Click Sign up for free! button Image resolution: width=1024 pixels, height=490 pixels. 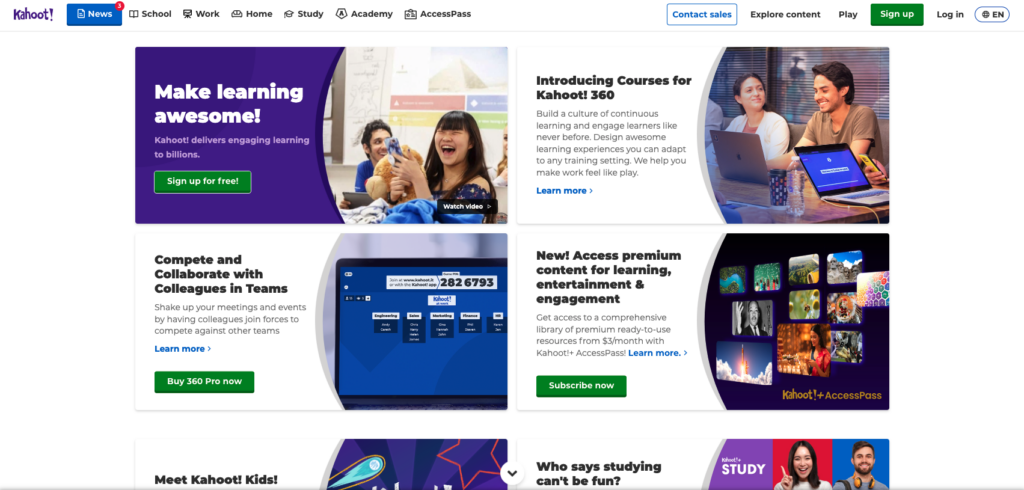point(202,182)
